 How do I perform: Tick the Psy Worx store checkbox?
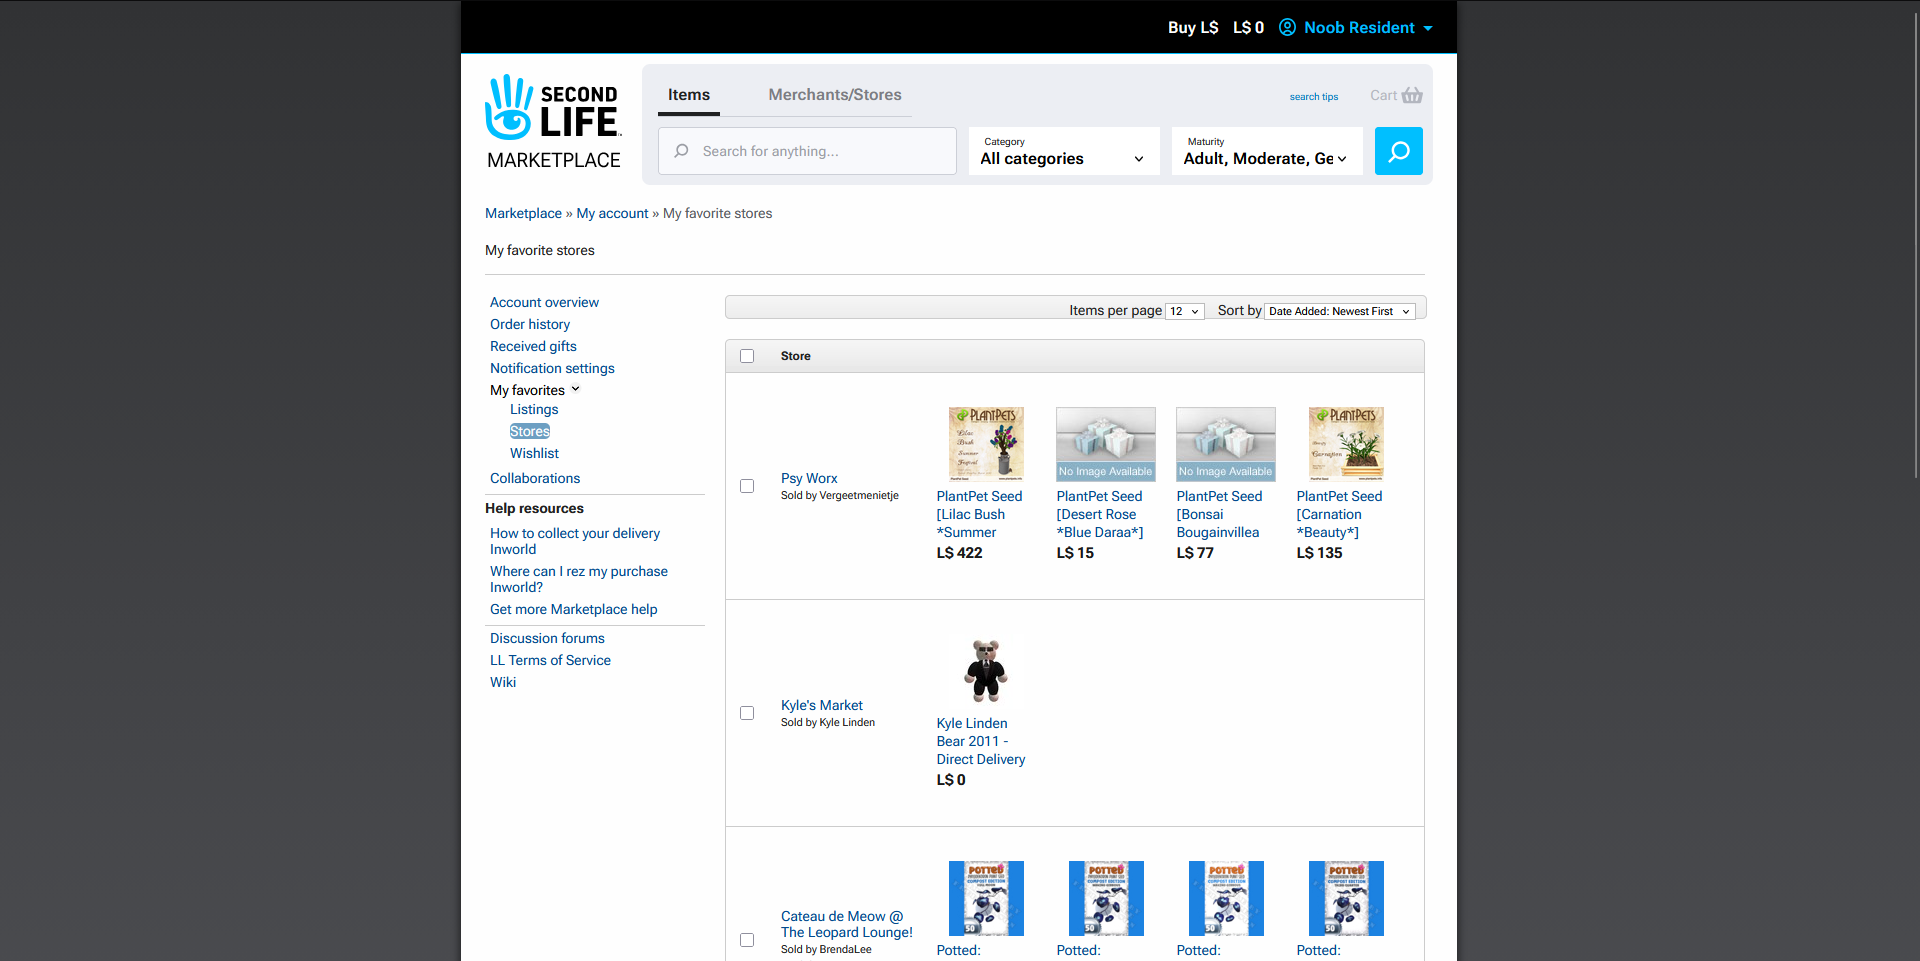[747, 486]
